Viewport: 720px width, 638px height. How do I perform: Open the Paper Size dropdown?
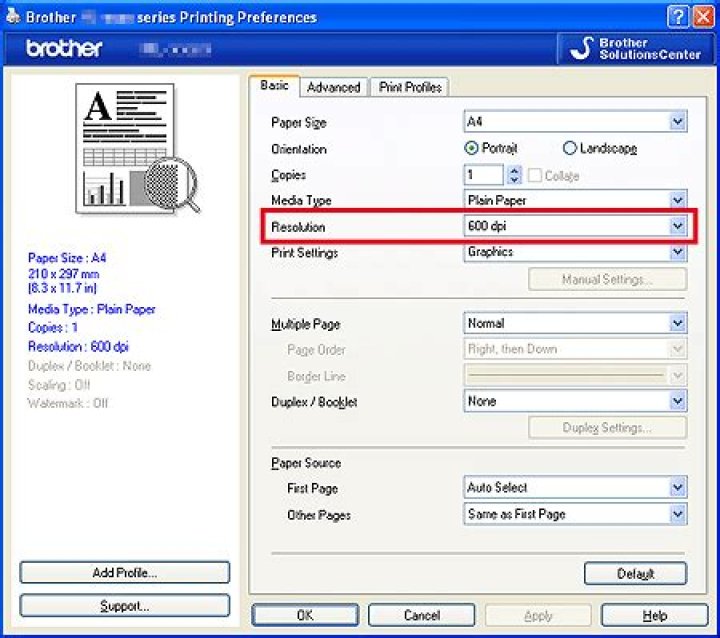(x=575, y=122)
